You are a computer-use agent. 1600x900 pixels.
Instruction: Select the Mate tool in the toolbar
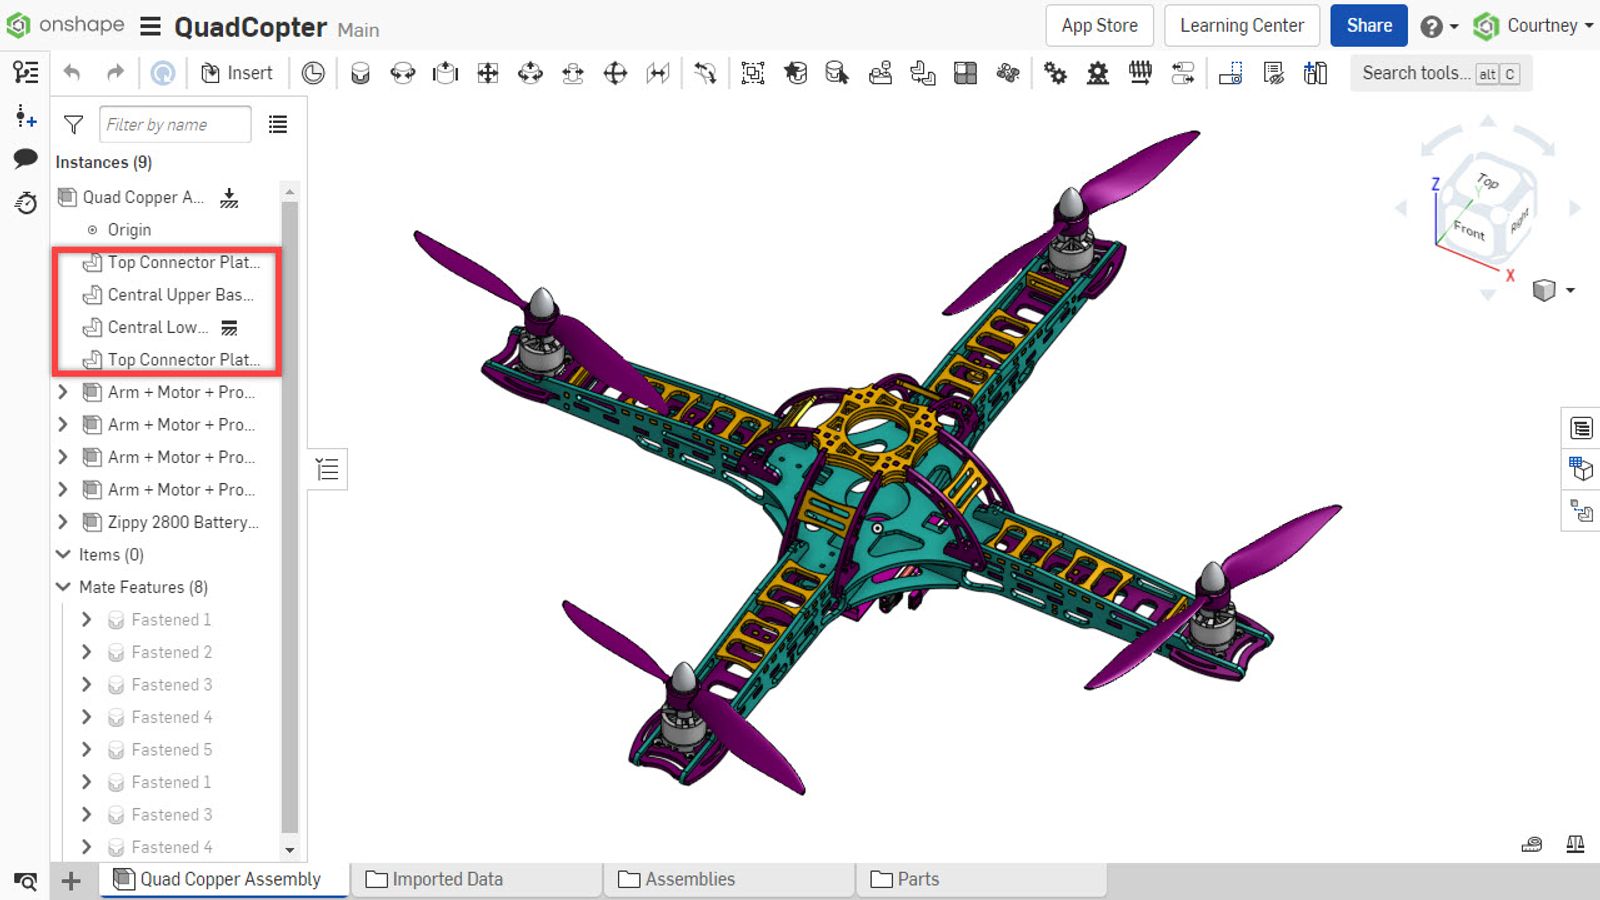pos(360,72)
